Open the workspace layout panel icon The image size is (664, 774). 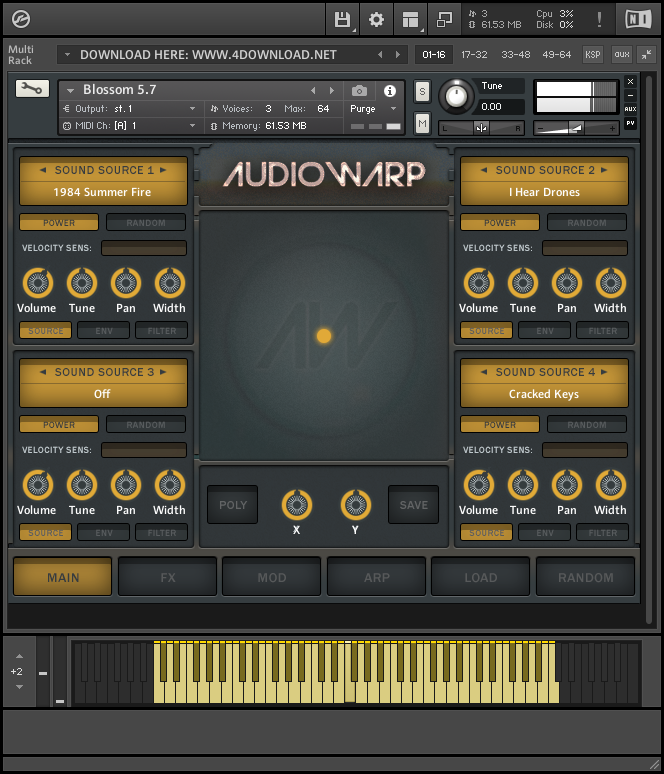(x=410, y=20)
